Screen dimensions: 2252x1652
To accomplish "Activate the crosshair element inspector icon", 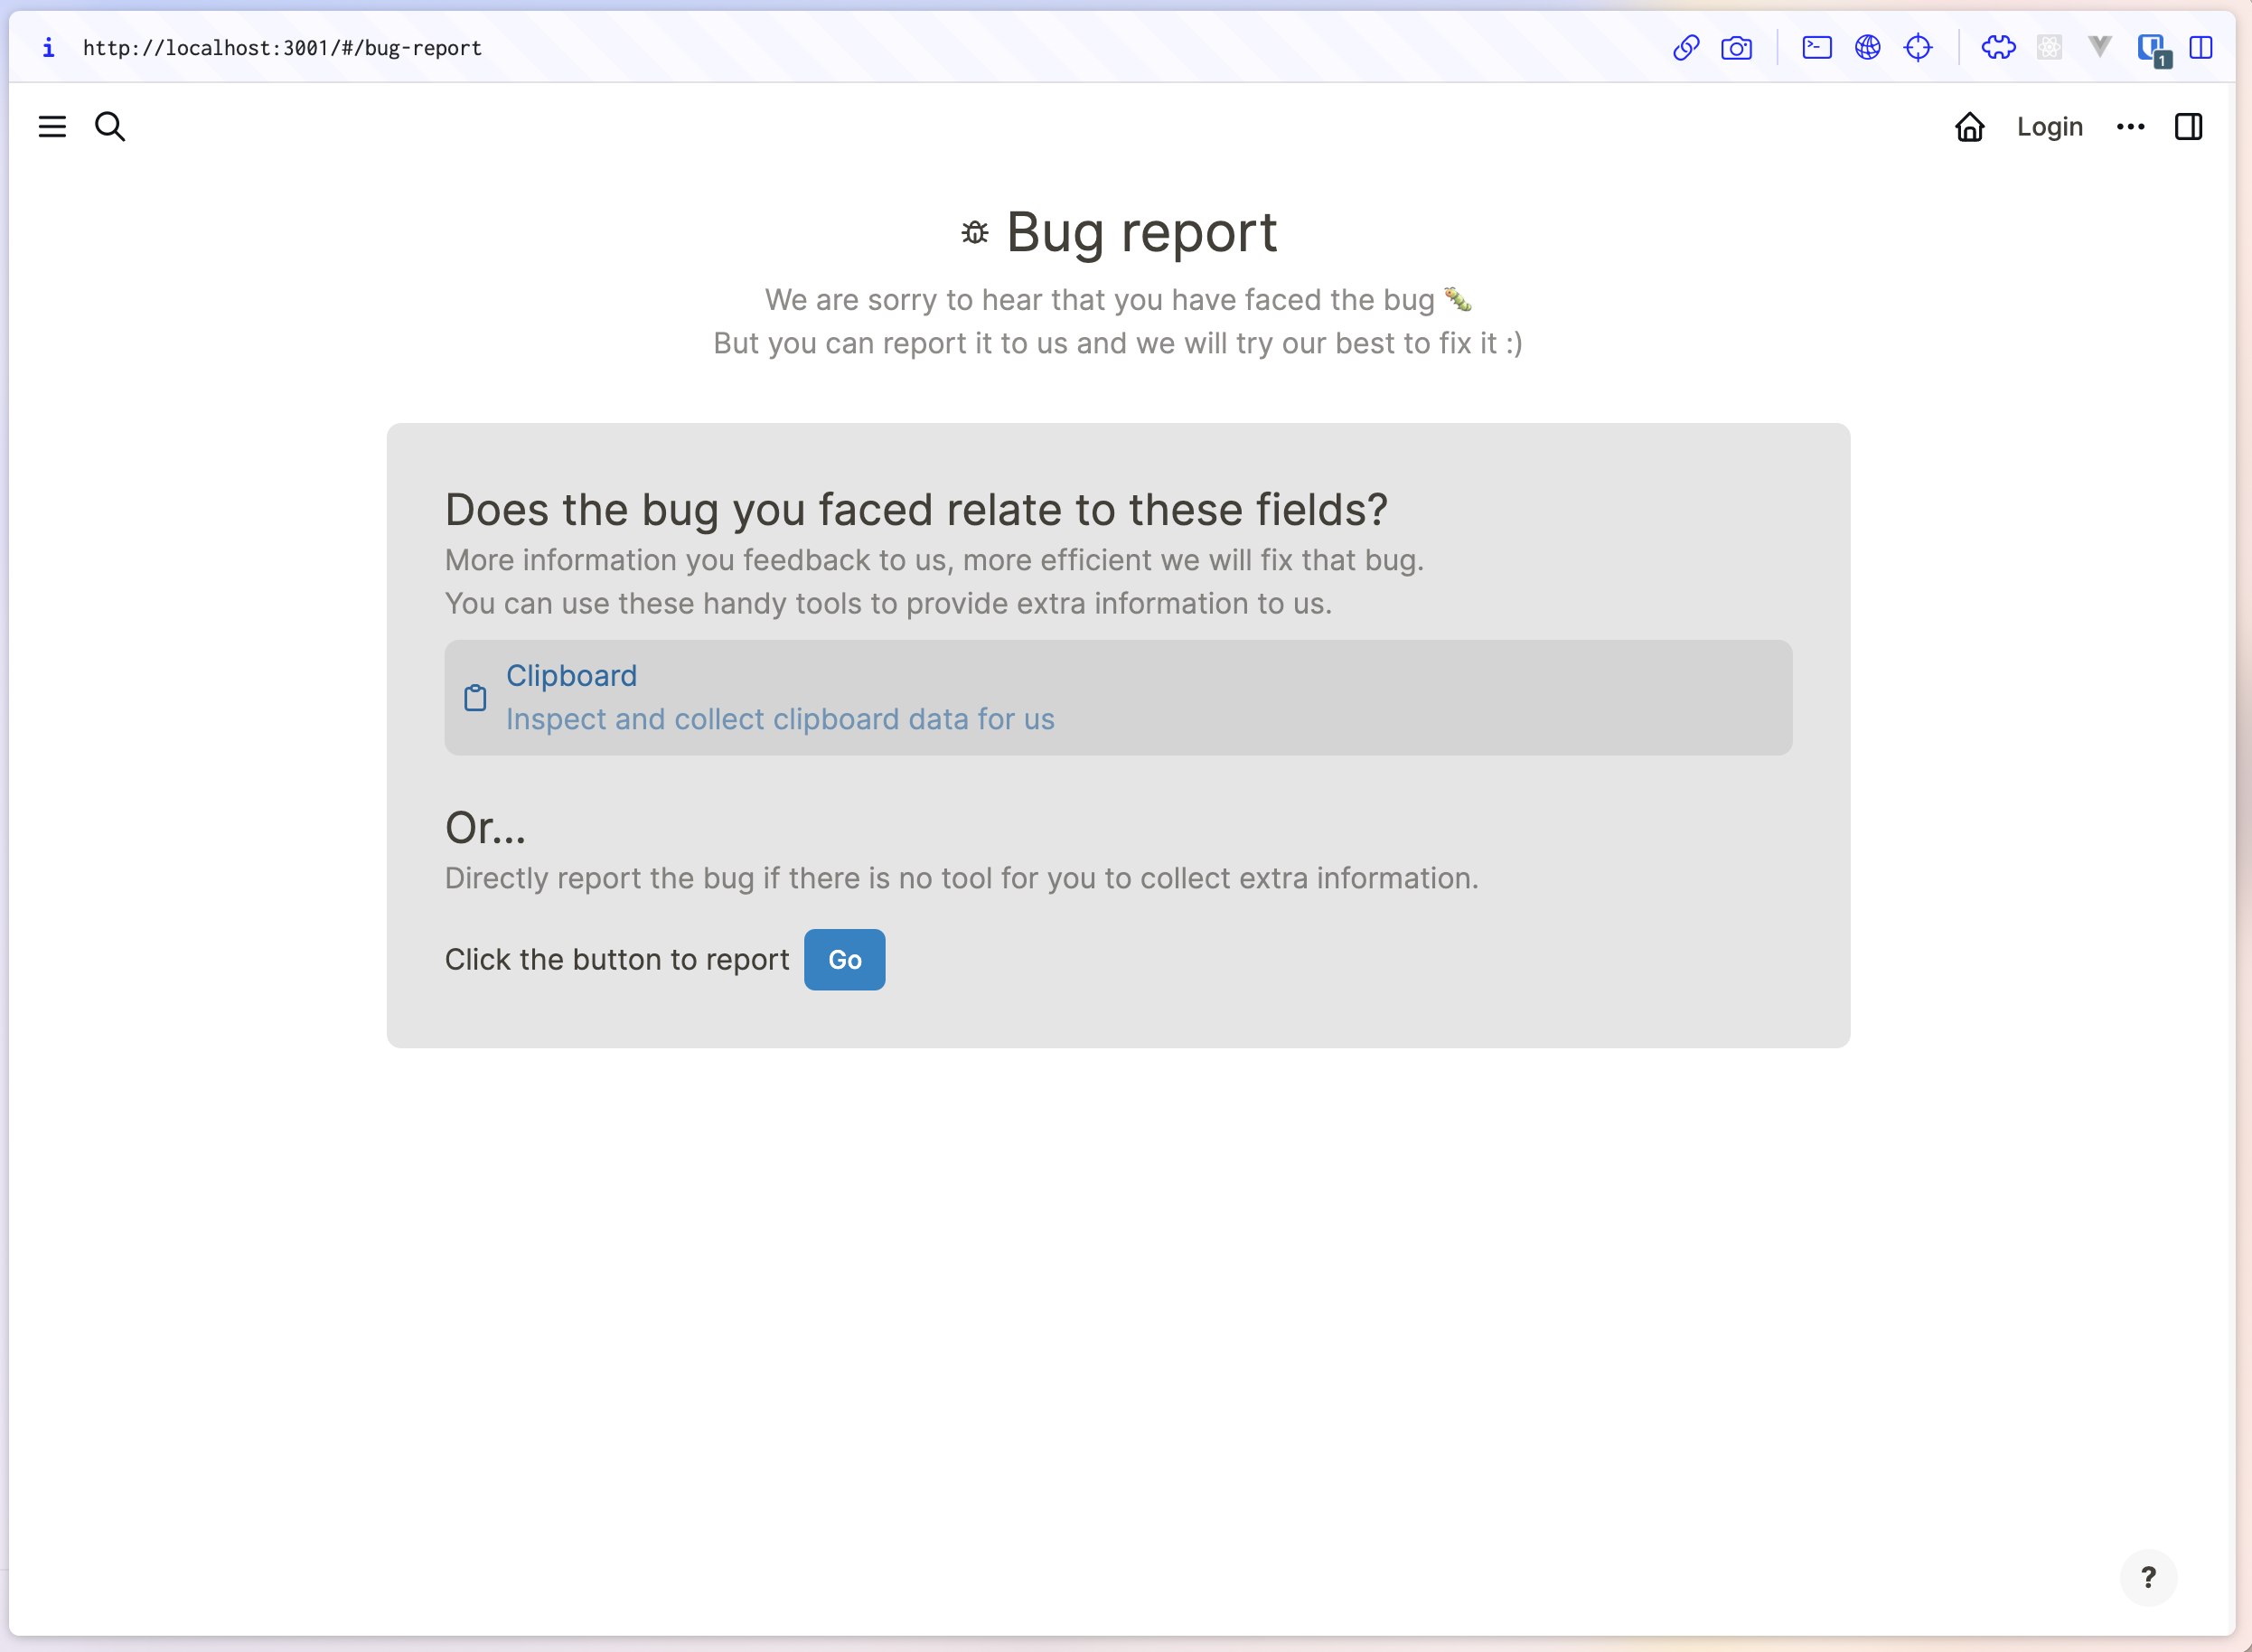I will click(x=1917, y=47).
